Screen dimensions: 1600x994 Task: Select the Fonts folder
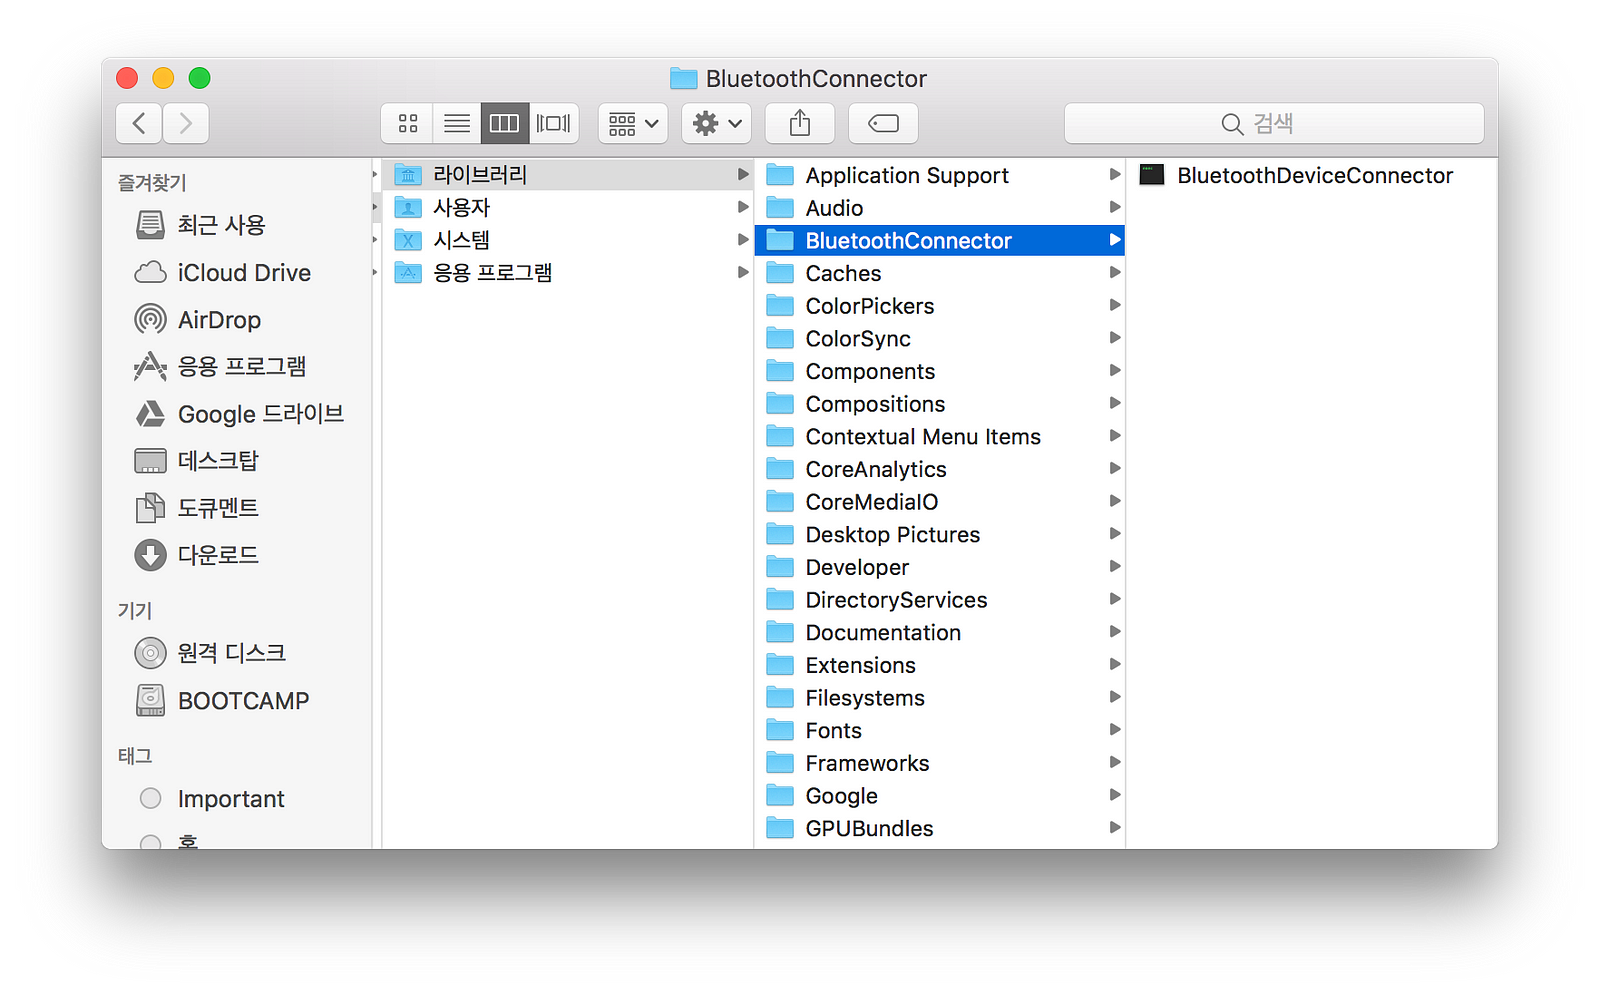point(940,730)
